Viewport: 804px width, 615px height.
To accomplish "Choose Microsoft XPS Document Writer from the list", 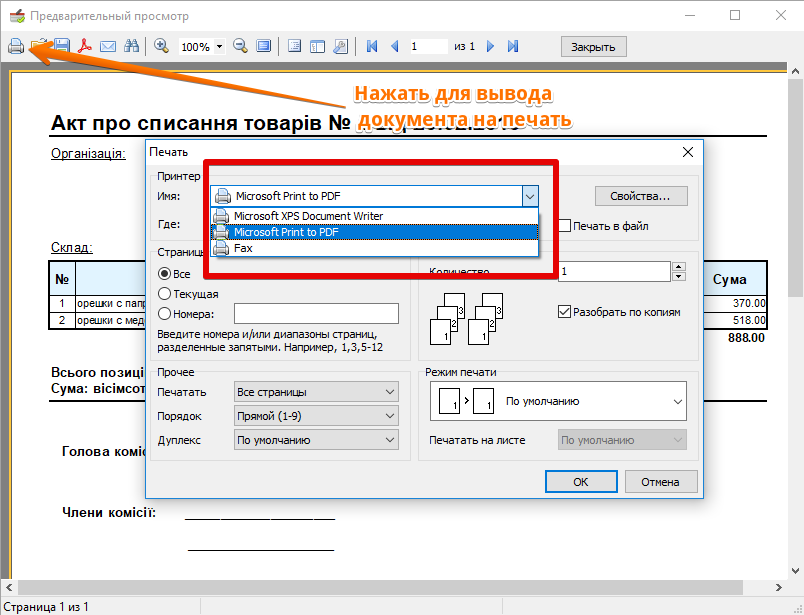I will [x=375, y=216].
